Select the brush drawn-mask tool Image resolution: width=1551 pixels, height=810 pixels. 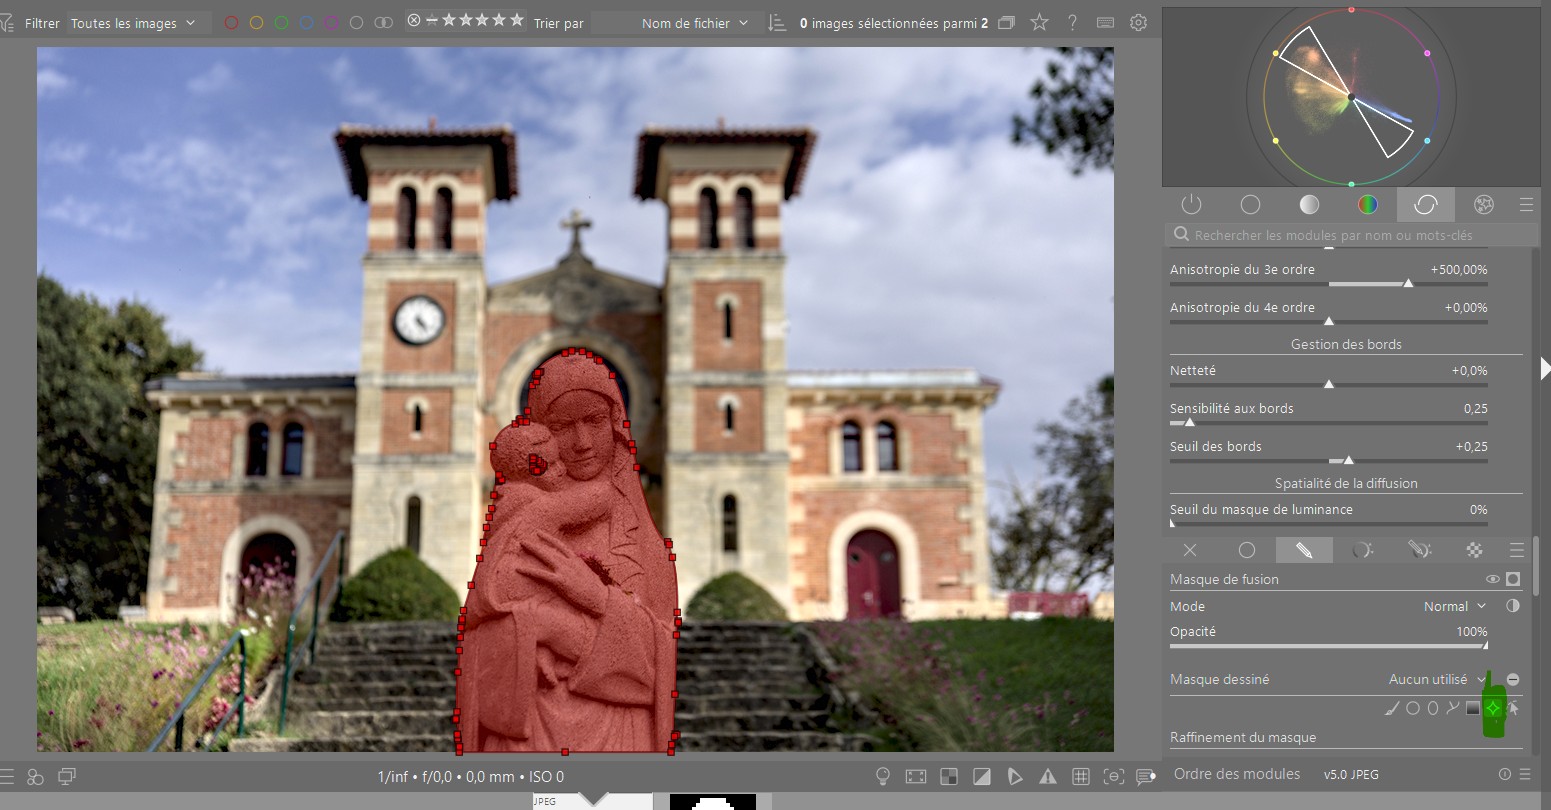click(1392, 708)
